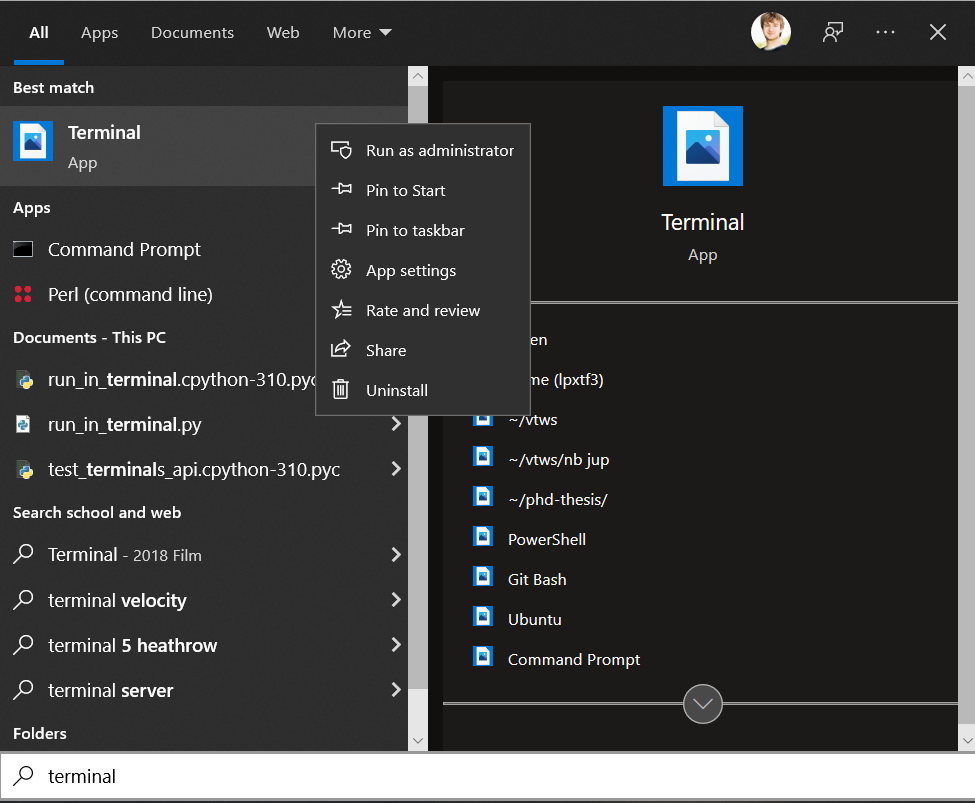The image size is (975, 803).
Task: Choose Uninstall from the context menu
Action: tap(423, 390)
